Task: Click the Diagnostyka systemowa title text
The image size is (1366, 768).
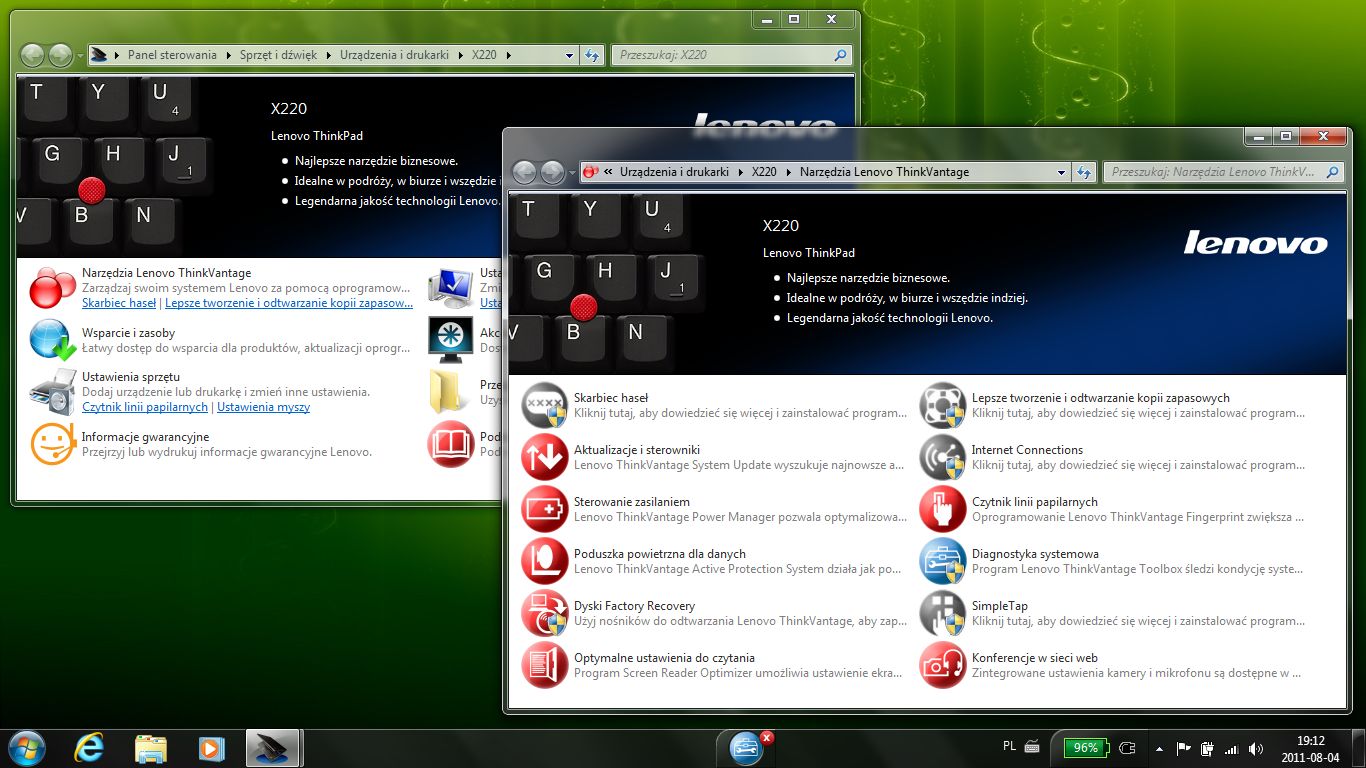Action: 1035,554
